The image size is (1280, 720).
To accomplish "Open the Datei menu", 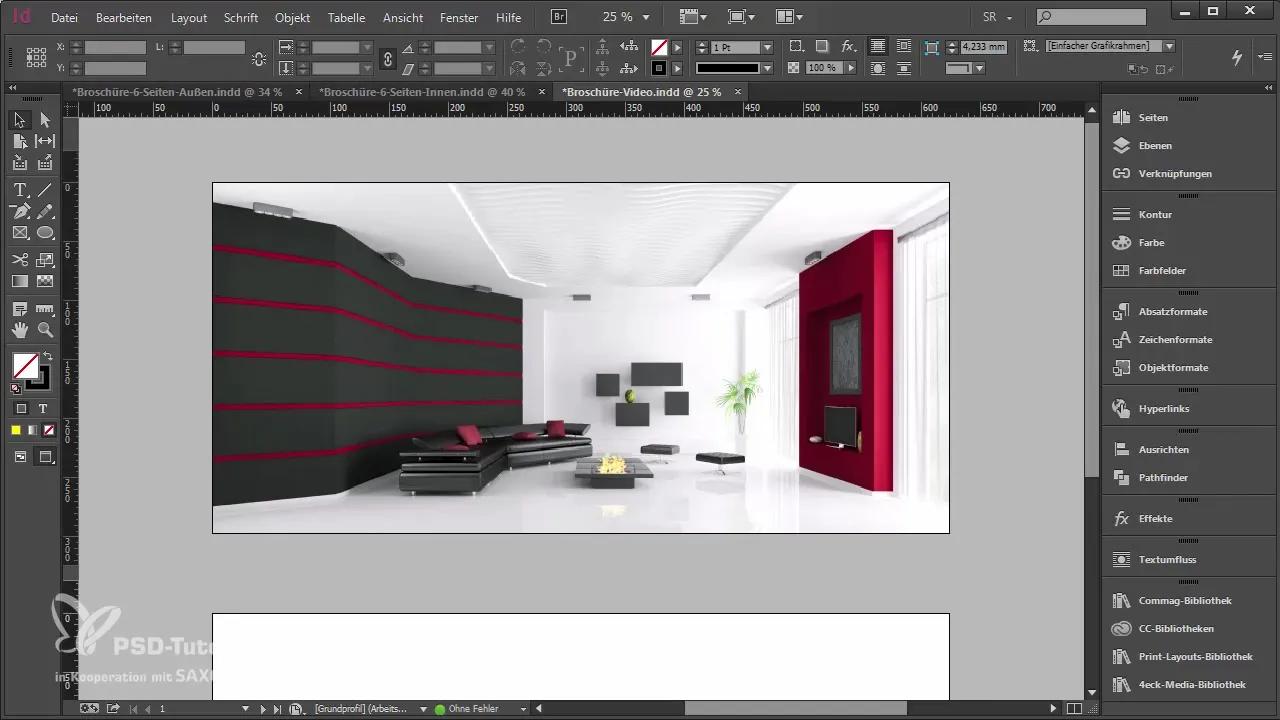I will coord(64,18).
